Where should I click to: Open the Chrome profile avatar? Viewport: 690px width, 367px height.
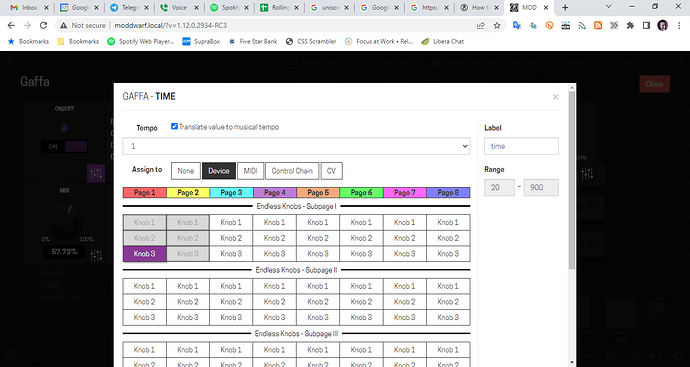pyautogui.click(x=662, y=26)
